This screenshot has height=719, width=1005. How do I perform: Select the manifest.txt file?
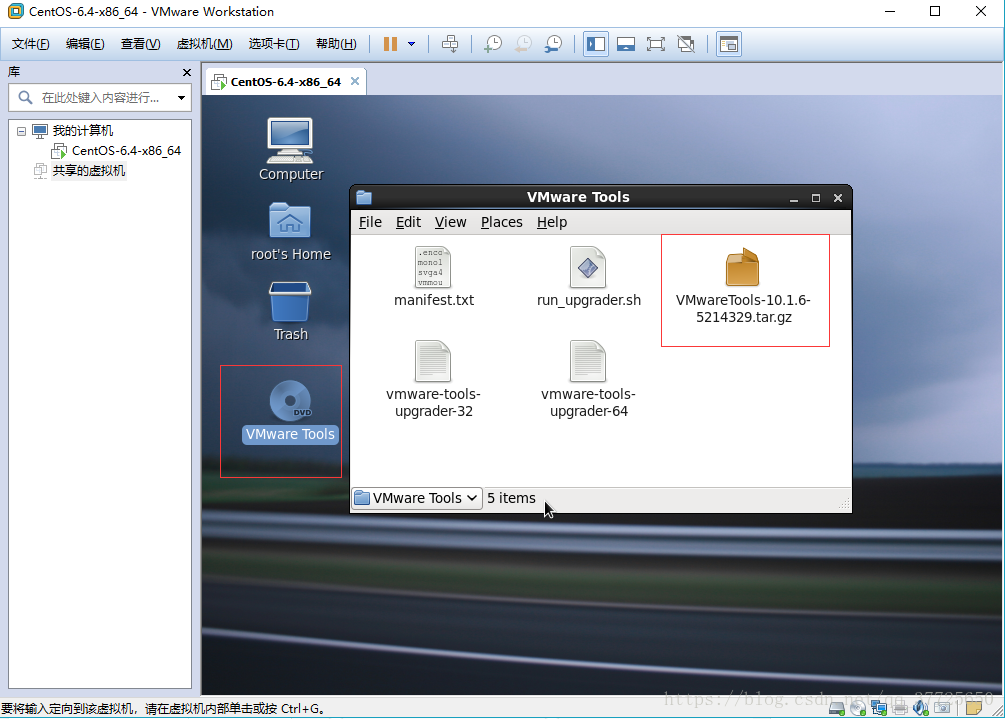[x=434, y=277]
